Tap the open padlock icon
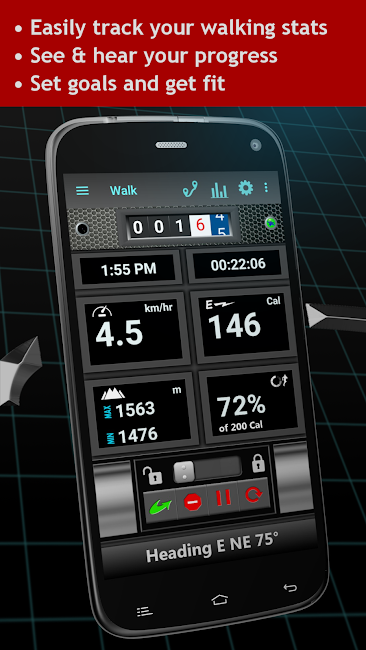Image resolution: width=366 pixels, height=650 pixels. click(x=152, y=475)
